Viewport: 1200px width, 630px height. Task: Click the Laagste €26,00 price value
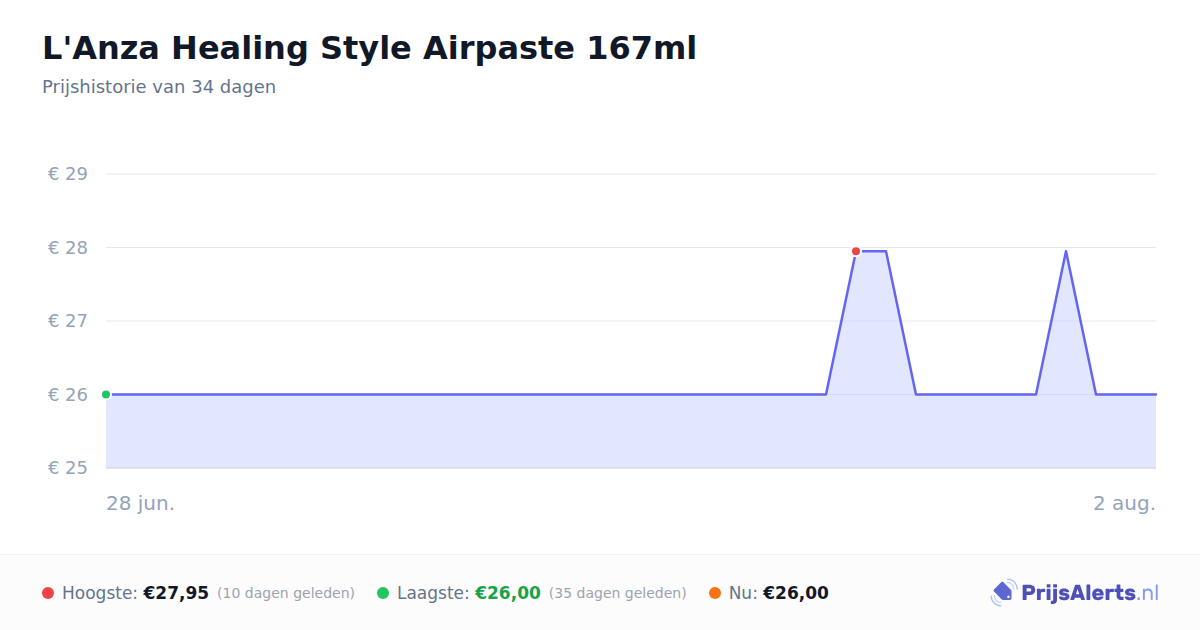[508, 593]
